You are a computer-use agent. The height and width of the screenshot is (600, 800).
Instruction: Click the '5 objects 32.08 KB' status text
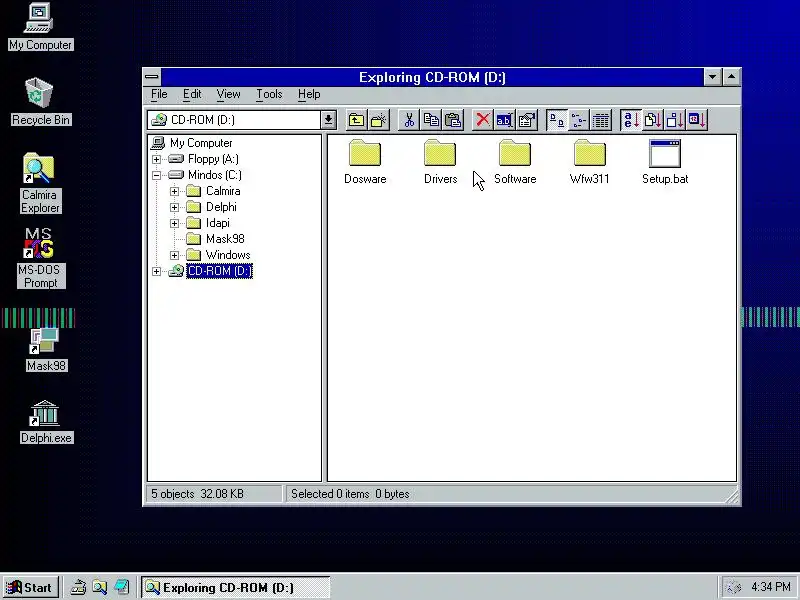197,494
